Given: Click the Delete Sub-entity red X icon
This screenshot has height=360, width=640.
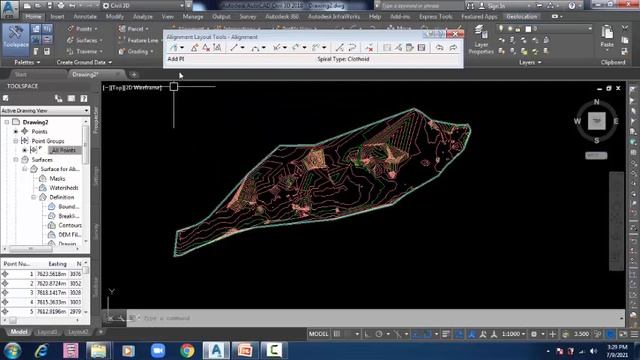Looking at the screenshot, I should 369,48.
